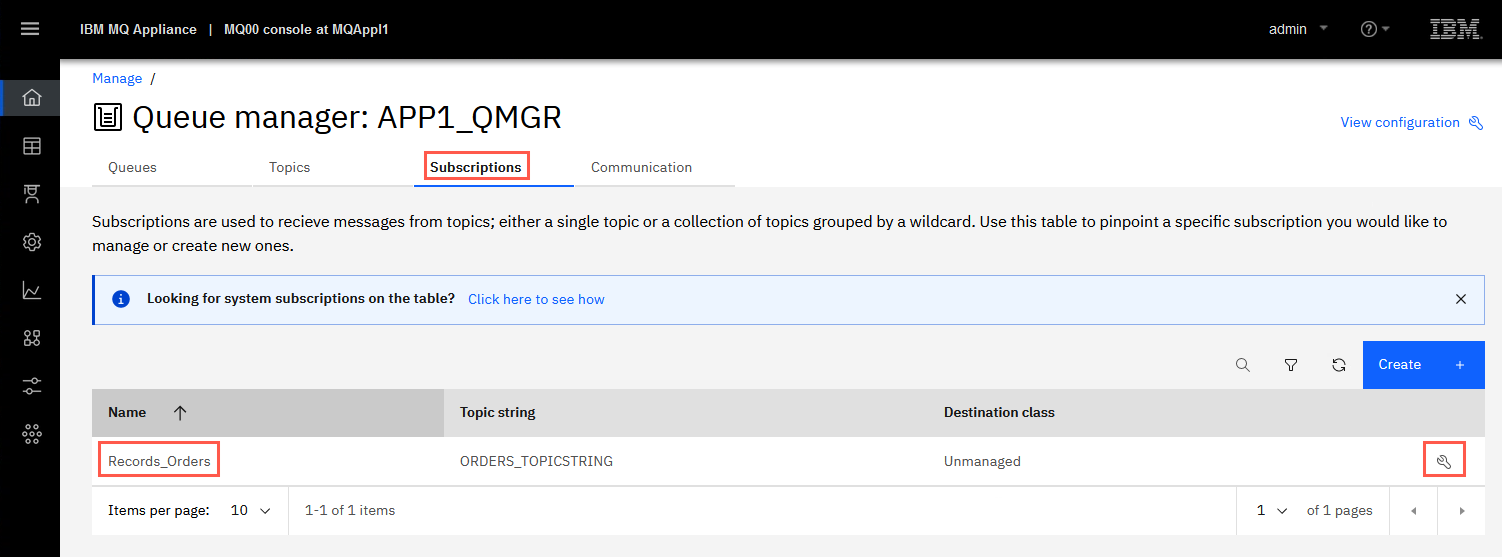Change the items per page dropdown
This screenshot has width=1502, height=557.
point(251,510)
